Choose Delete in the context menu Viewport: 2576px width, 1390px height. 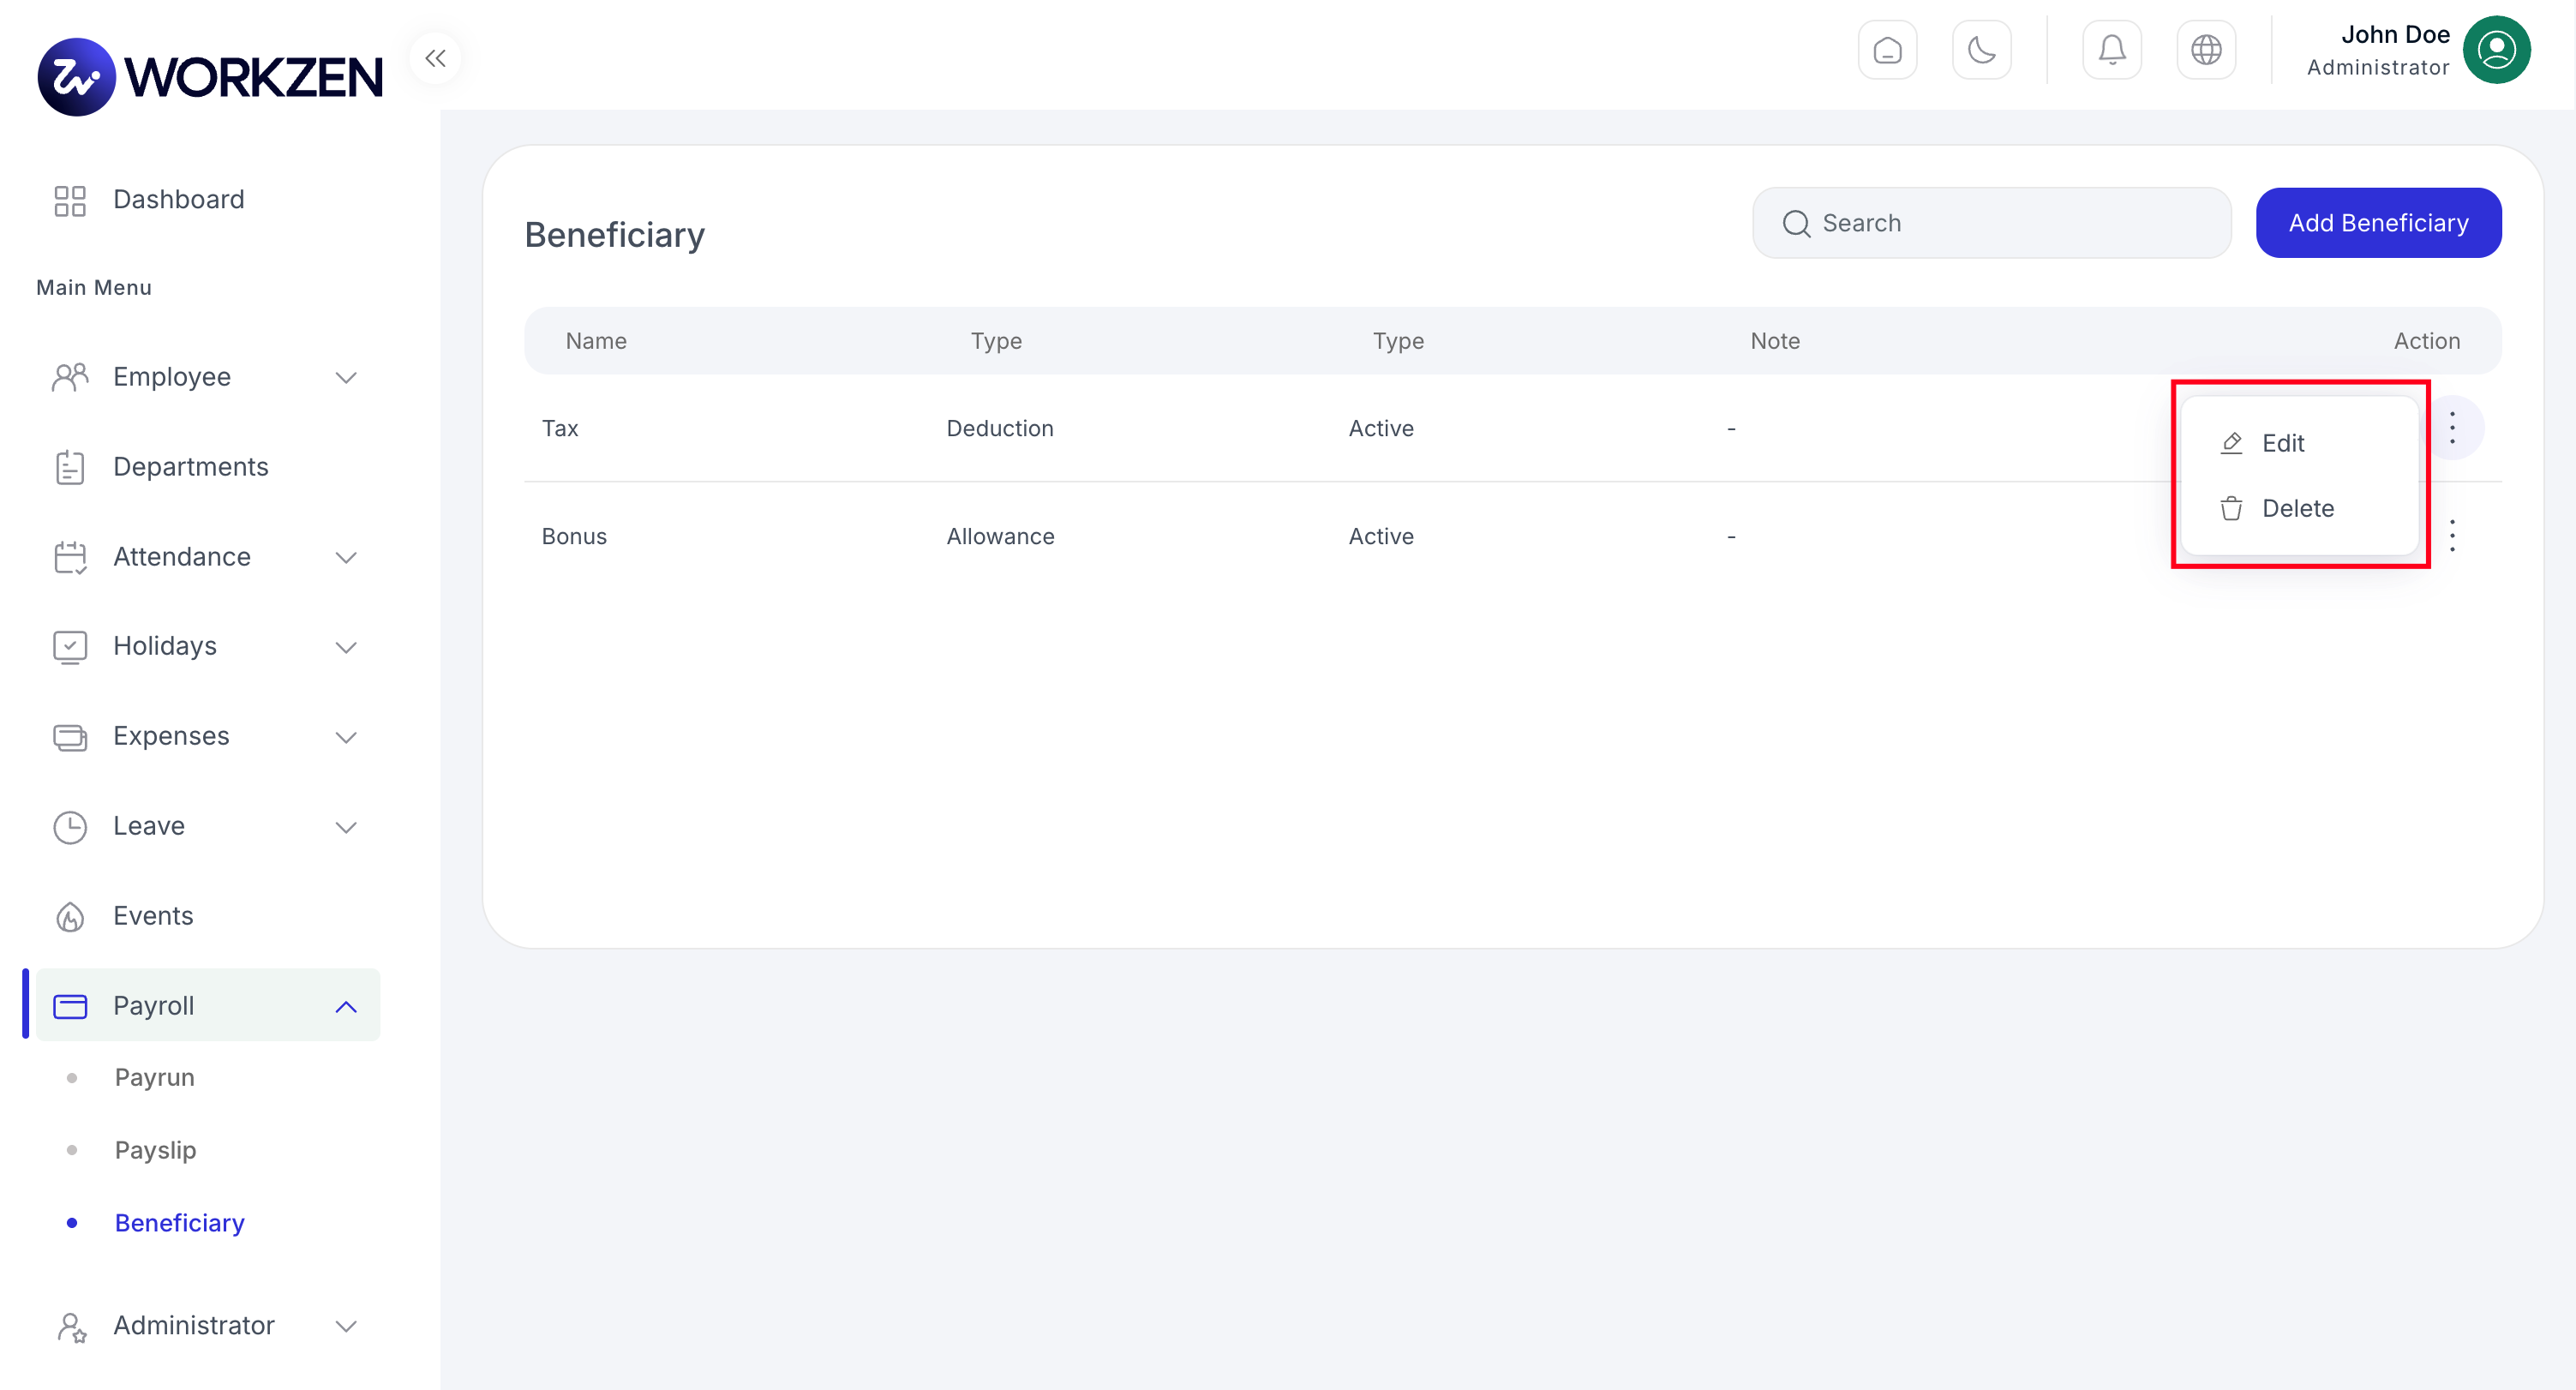pyautogui.click(x=2299, y=508)
